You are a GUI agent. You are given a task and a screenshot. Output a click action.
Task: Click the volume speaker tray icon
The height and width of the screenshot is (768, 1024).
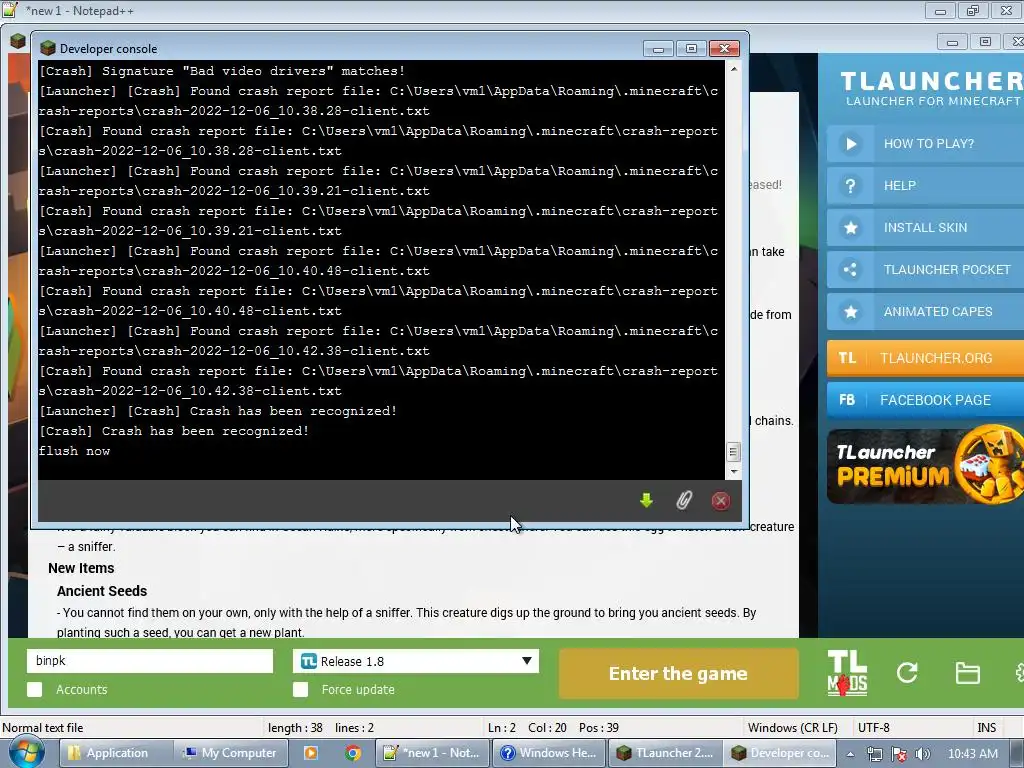[x=923, y=754]
